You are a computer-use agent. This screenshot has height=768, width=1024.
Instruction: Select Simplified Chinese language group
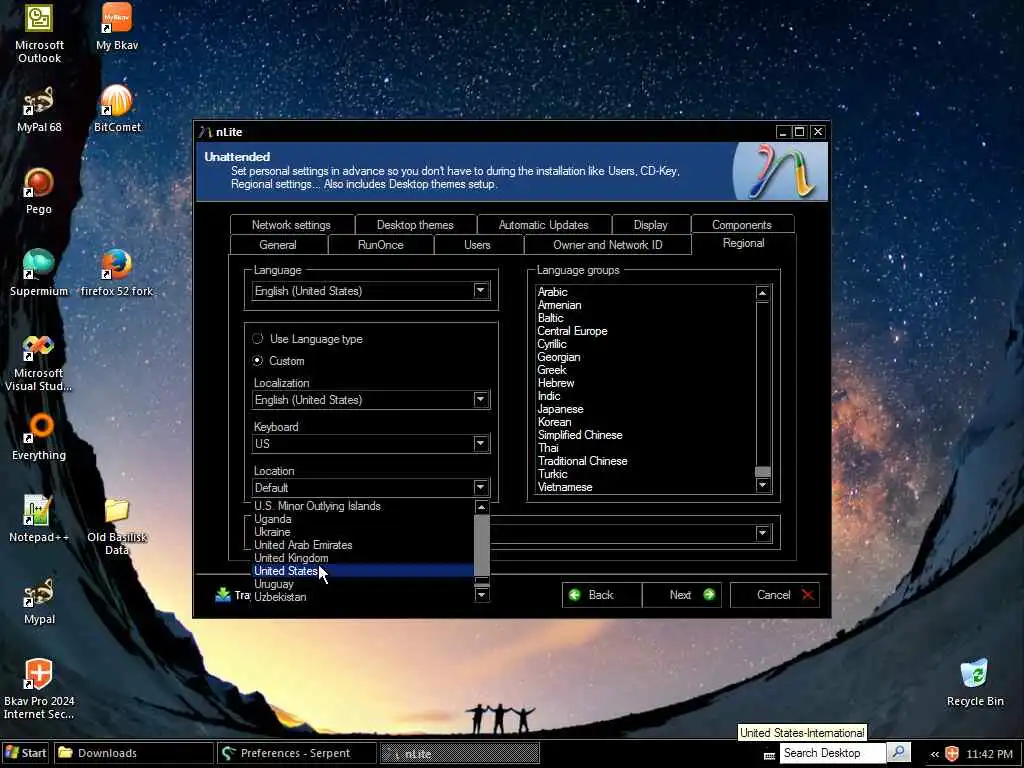(580, 435)
